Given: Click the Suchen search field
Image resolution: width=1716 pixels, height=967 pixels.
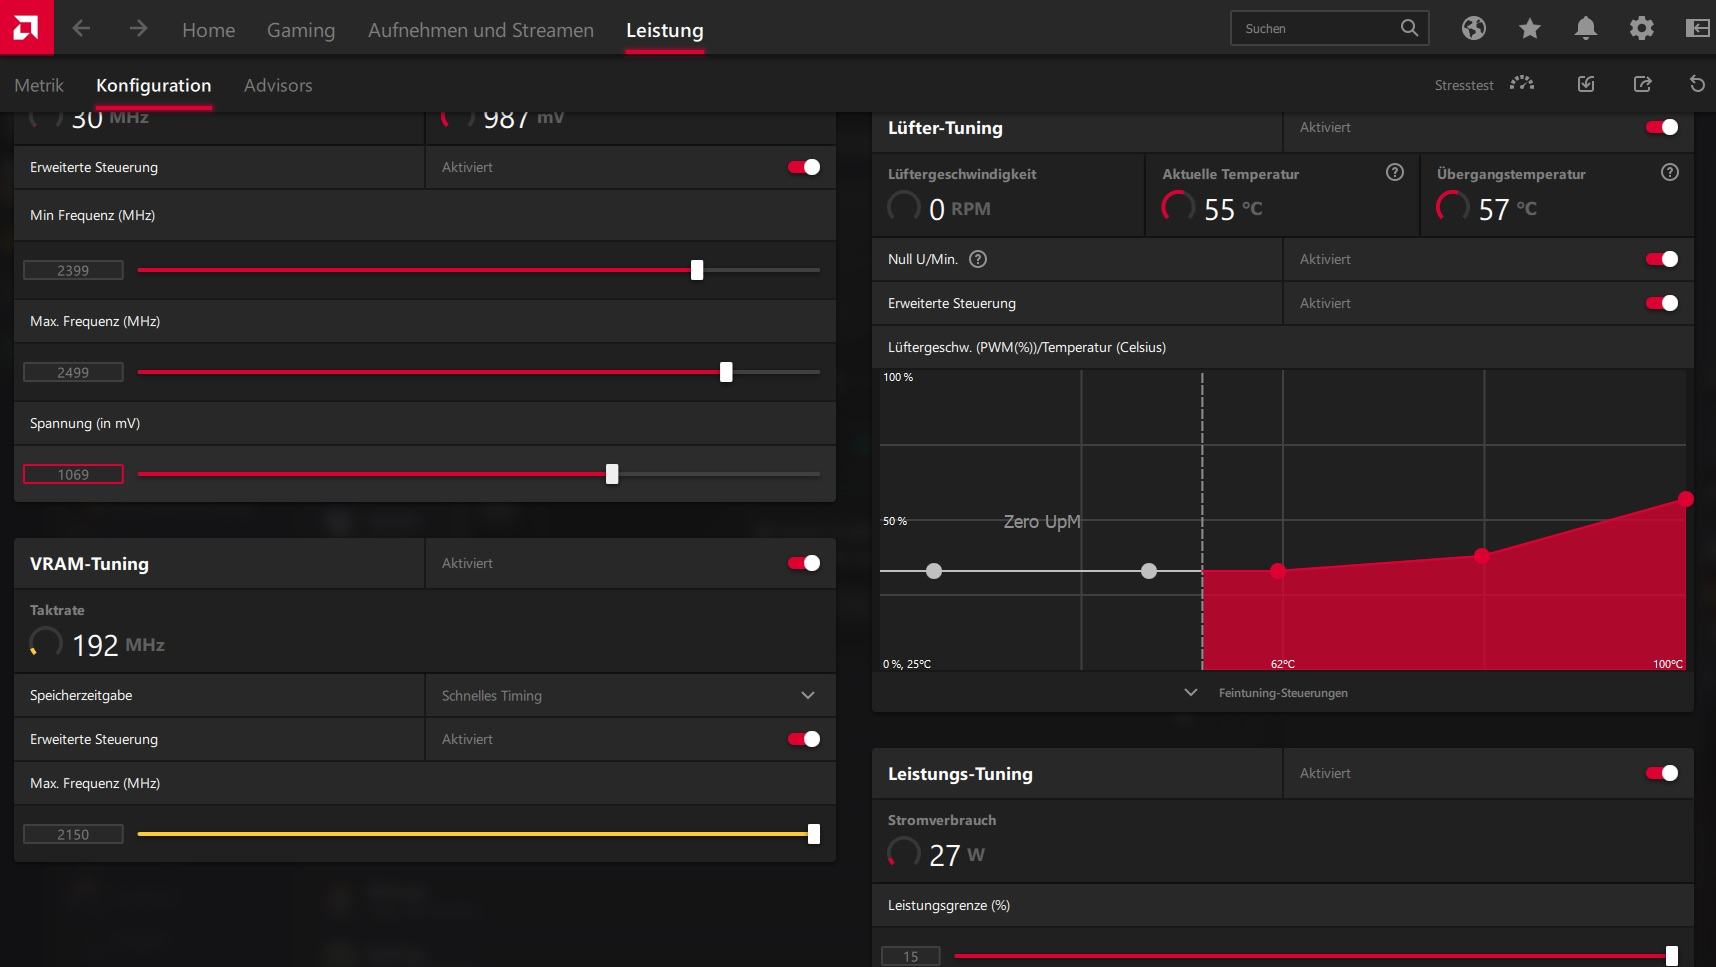Looking at the screenshot, I should pos(1329,28).
